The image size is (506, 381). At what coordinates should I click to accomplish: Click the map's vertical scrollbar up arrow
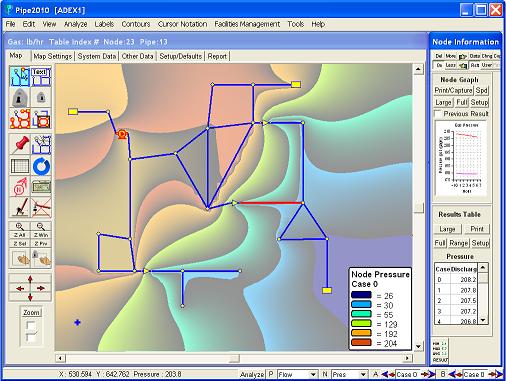click(x=418, y=69)
